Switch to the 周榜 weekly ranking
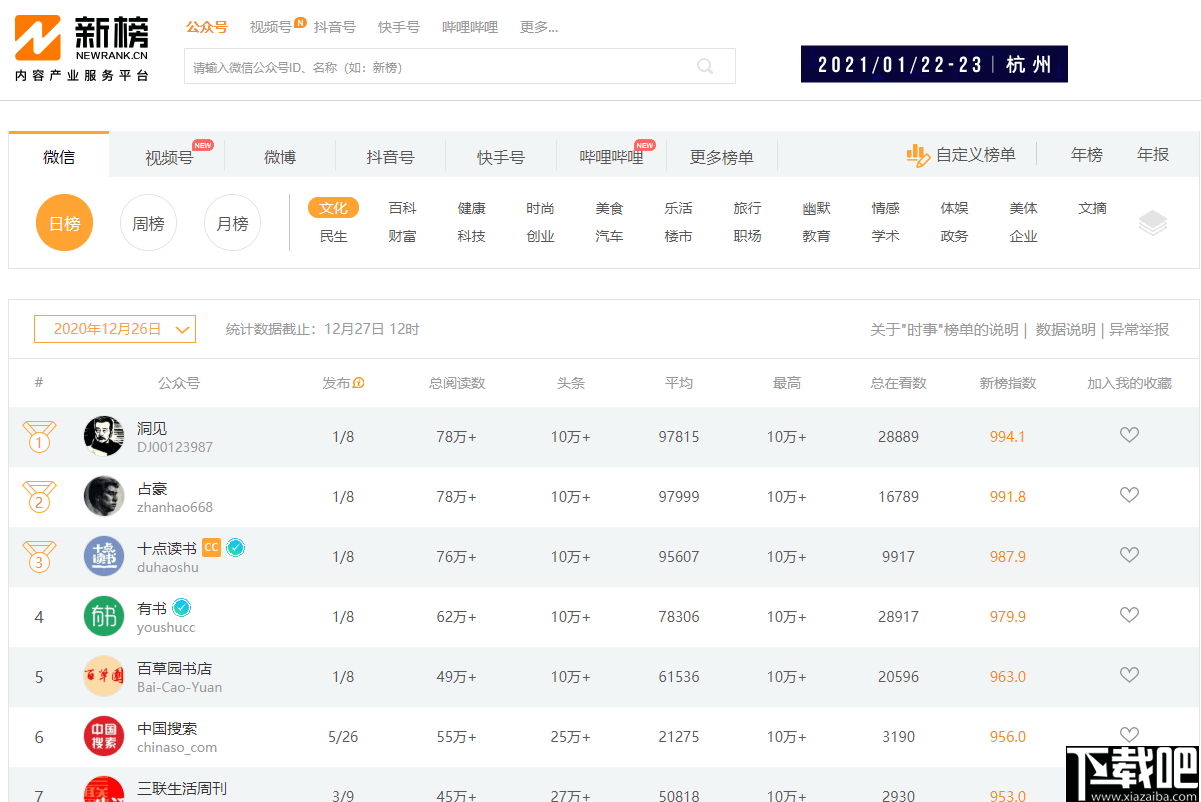The image size is (1201, 802). tap(148, 223)
